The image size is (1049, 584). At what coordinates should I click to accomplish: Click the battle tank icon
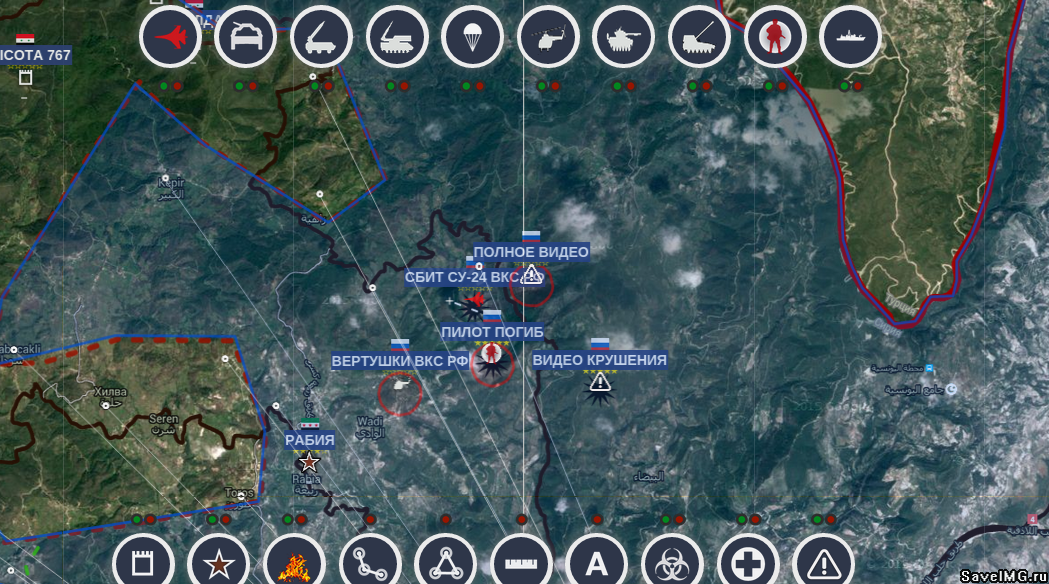(623, 38)
